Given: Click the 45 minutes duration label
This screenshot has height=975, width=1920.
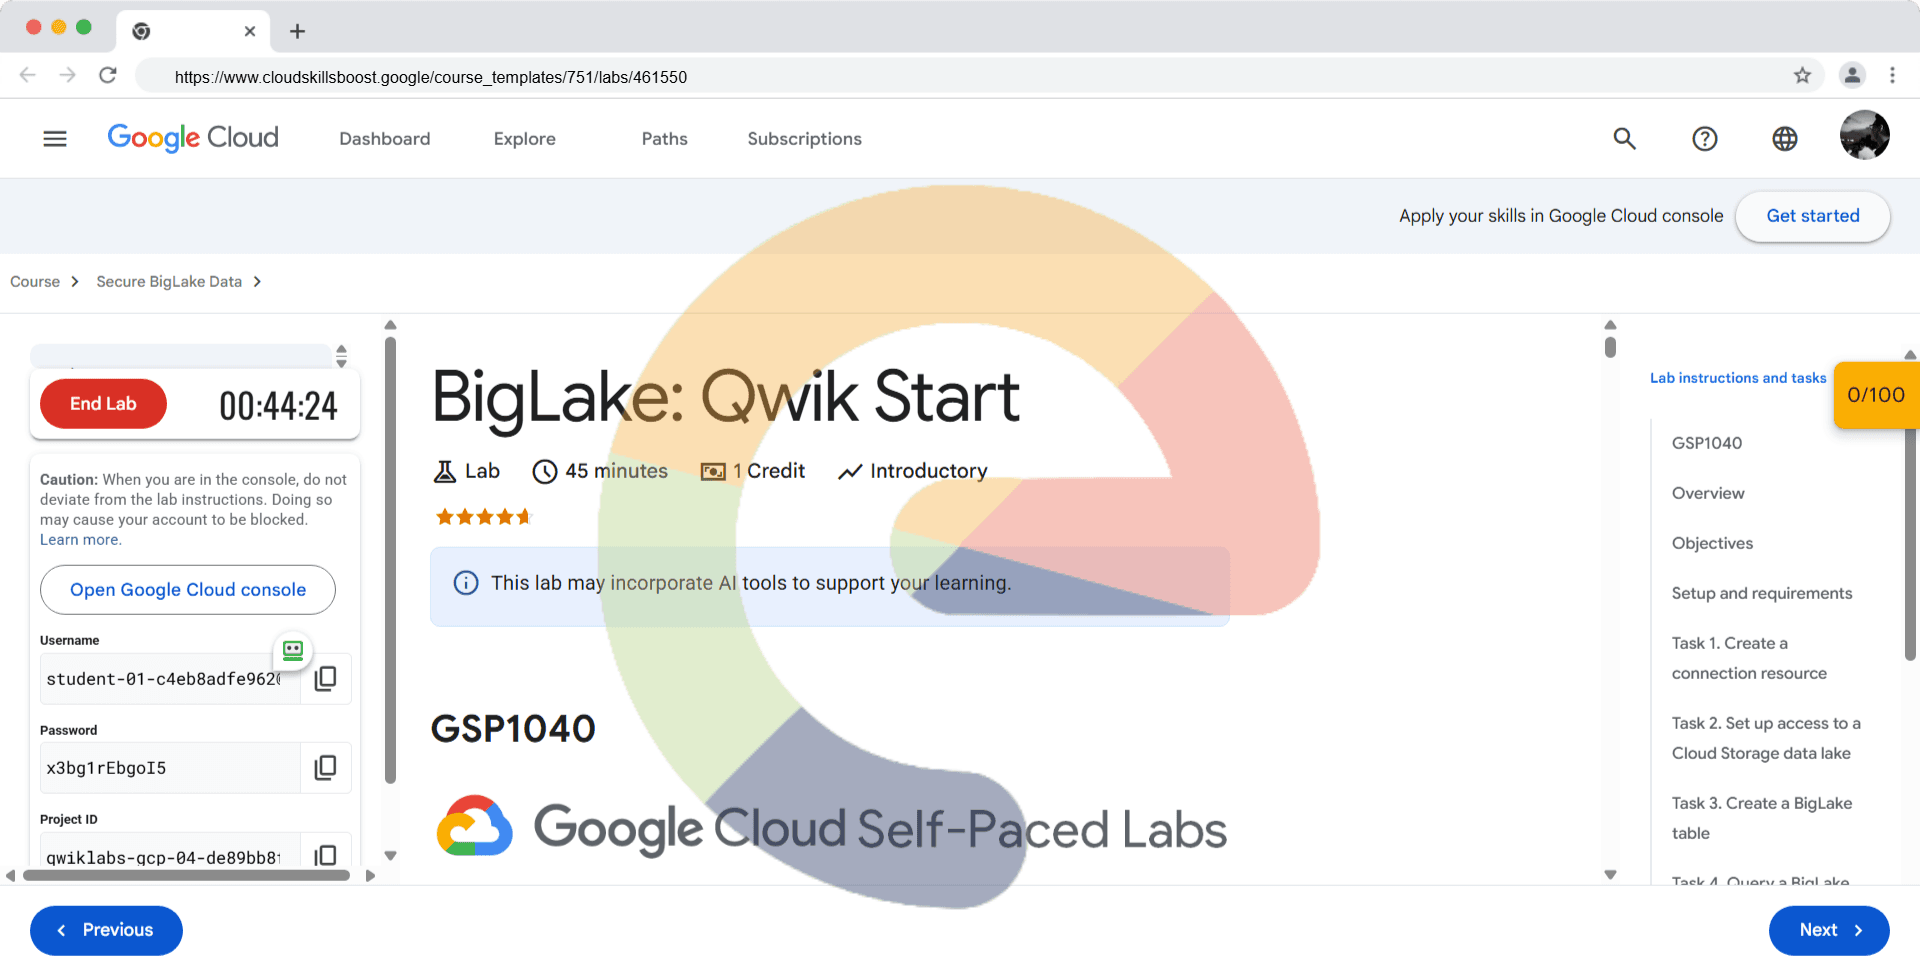Looking at the screenshot, I should 616,471.
